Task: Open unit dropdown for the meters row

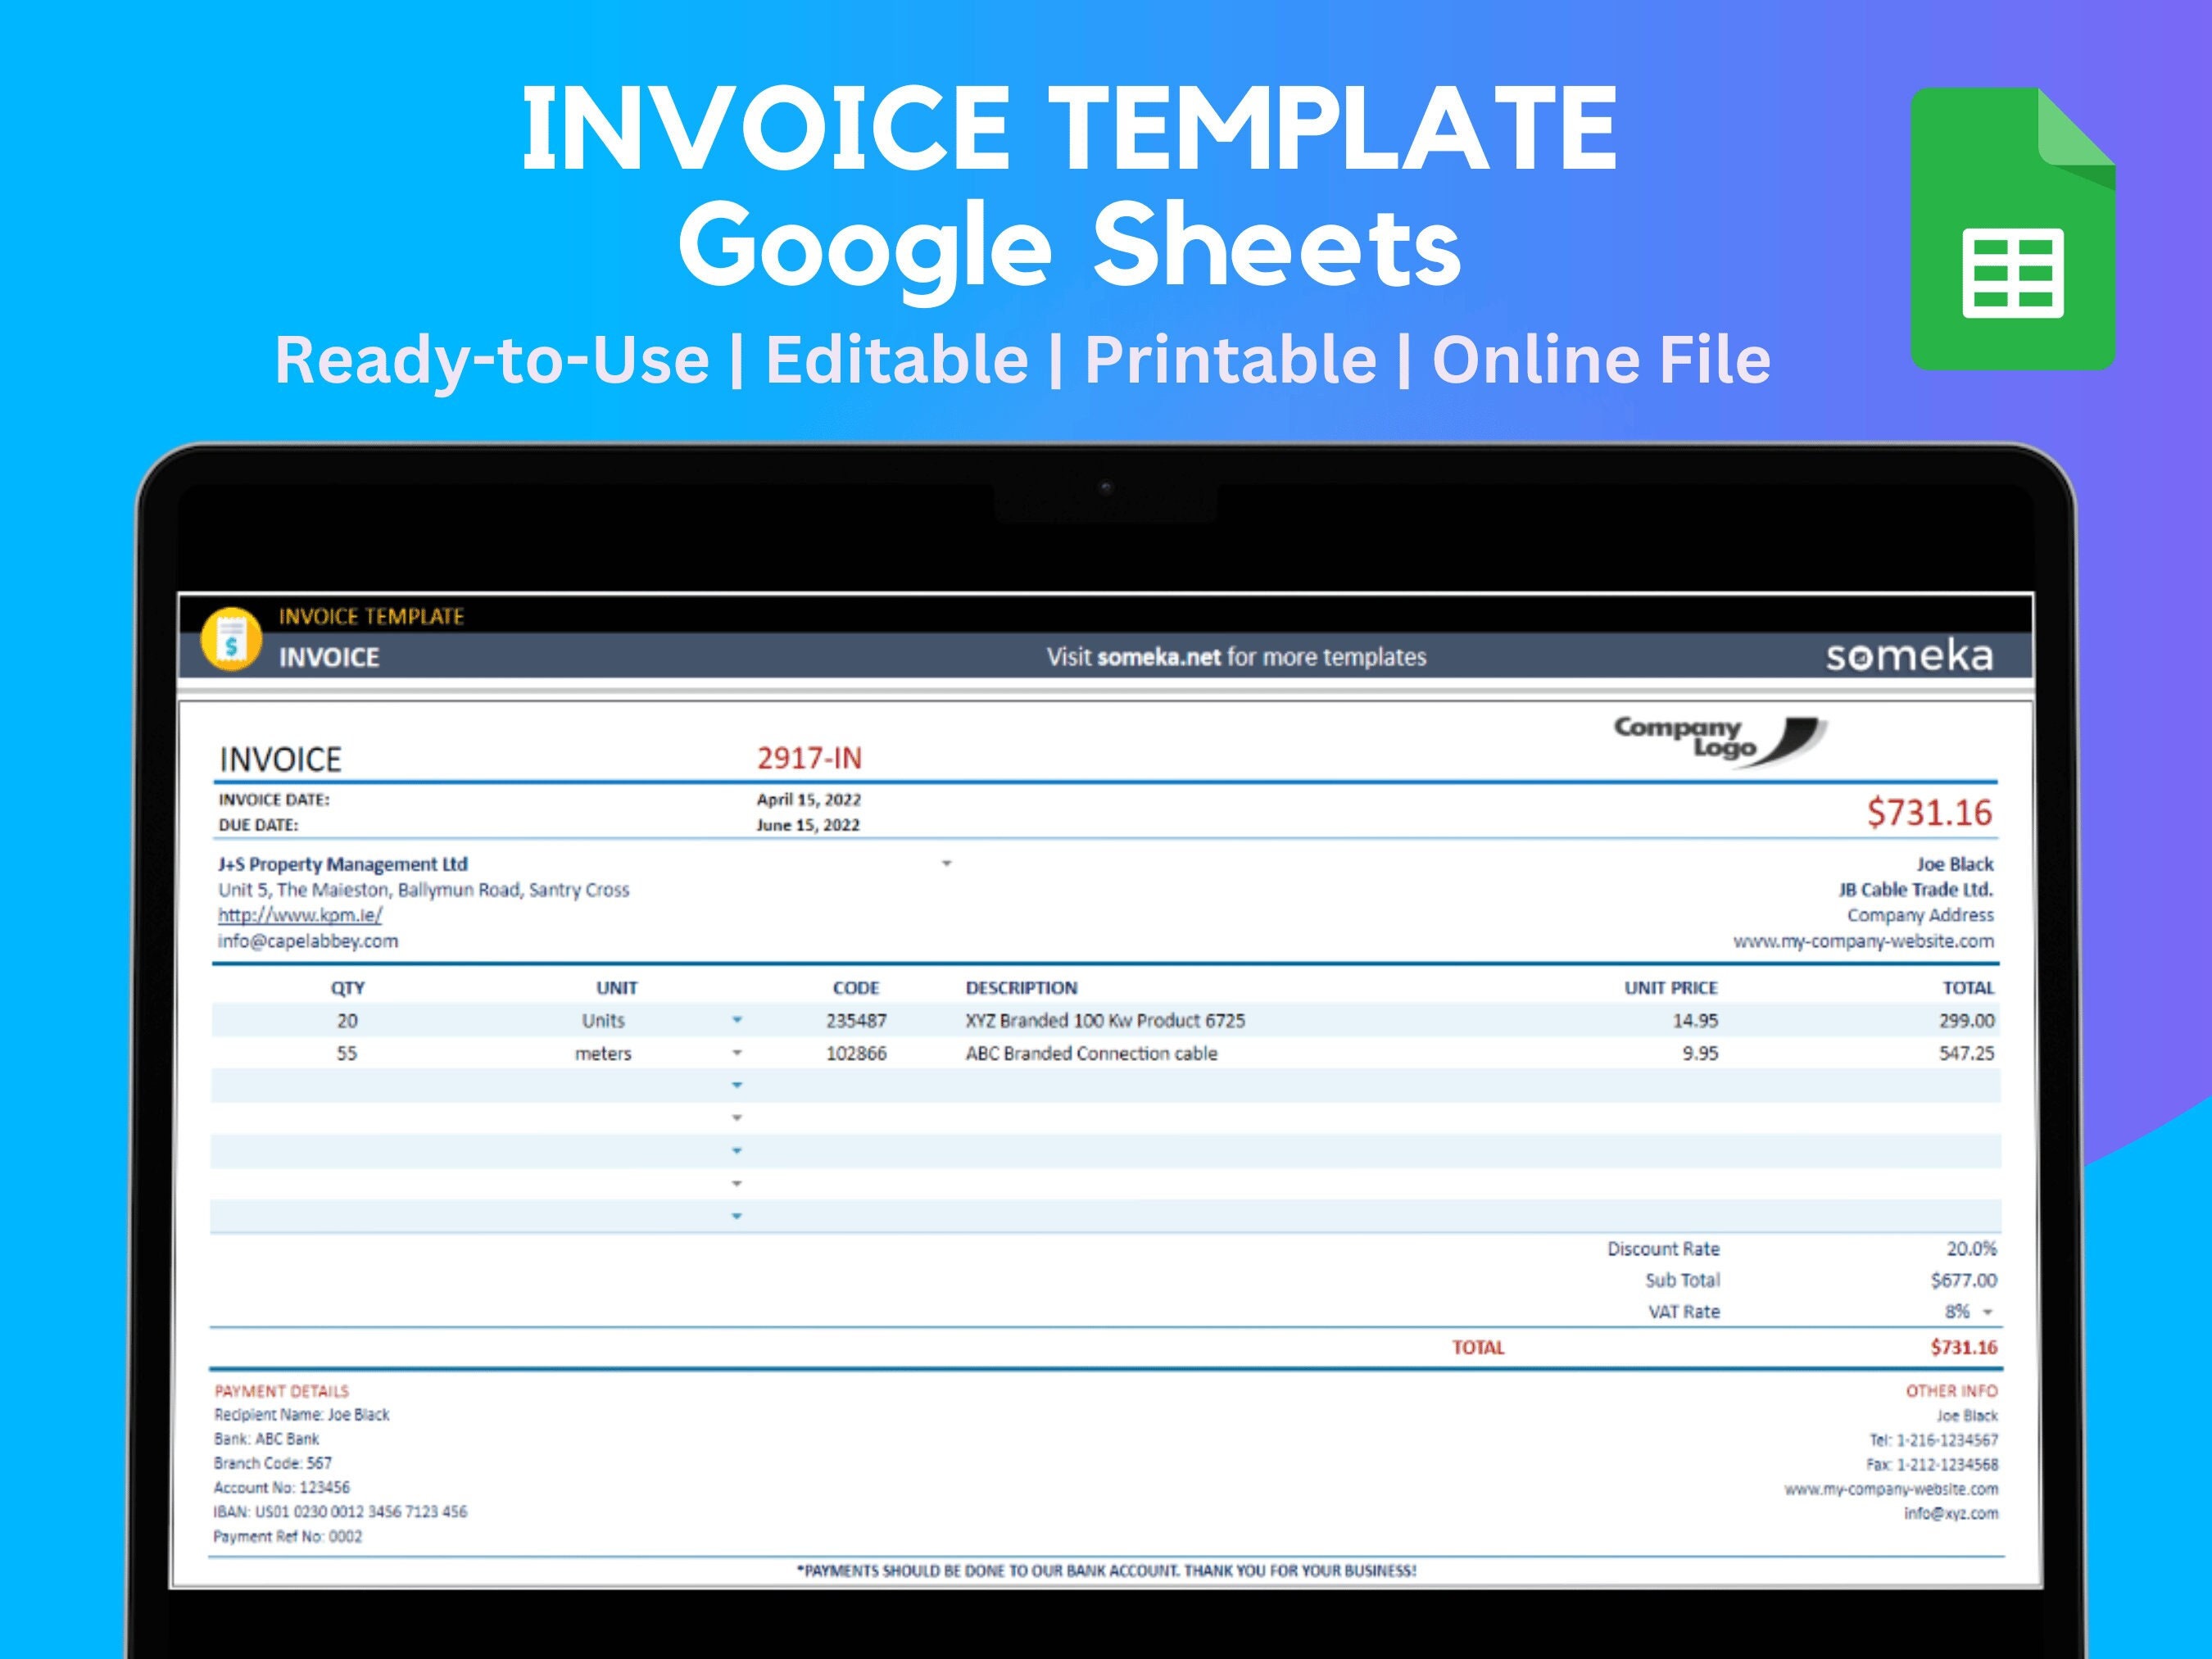Action: click(737, 1053)
